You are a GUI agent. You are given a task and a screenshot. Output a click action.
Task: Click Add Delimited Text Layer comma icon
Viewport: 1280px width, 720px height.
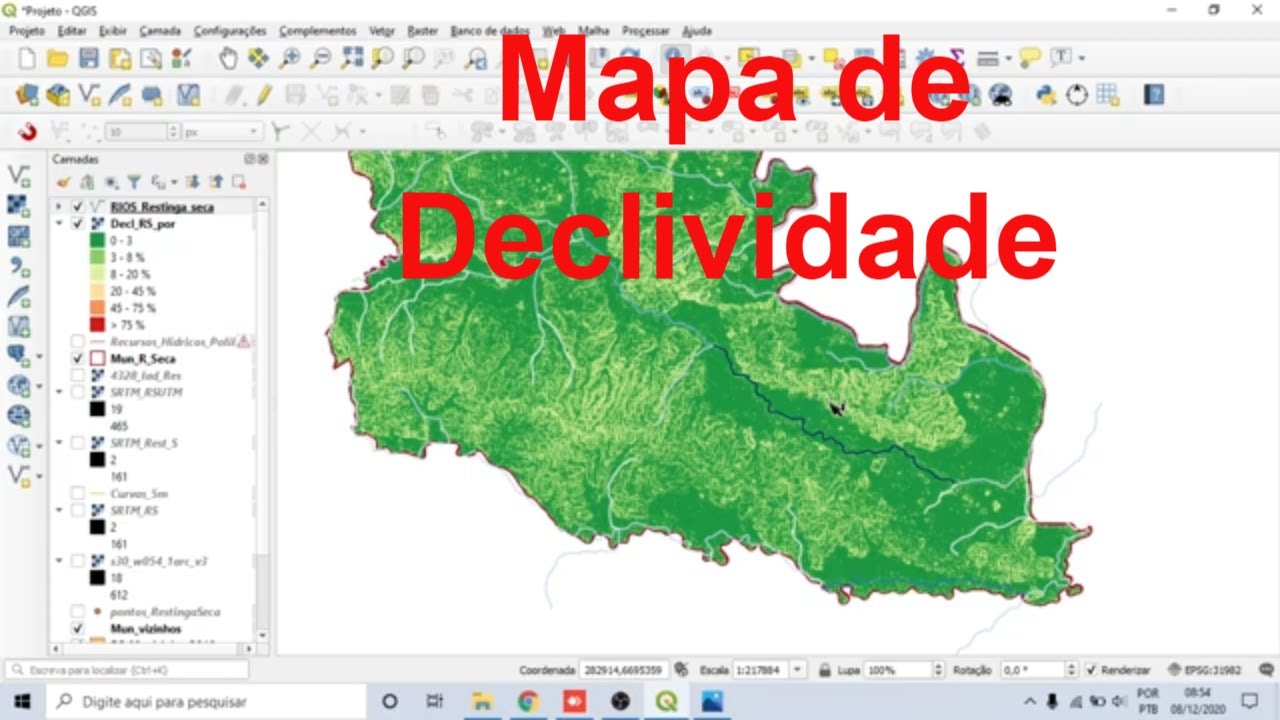click(x=19, y=266)
